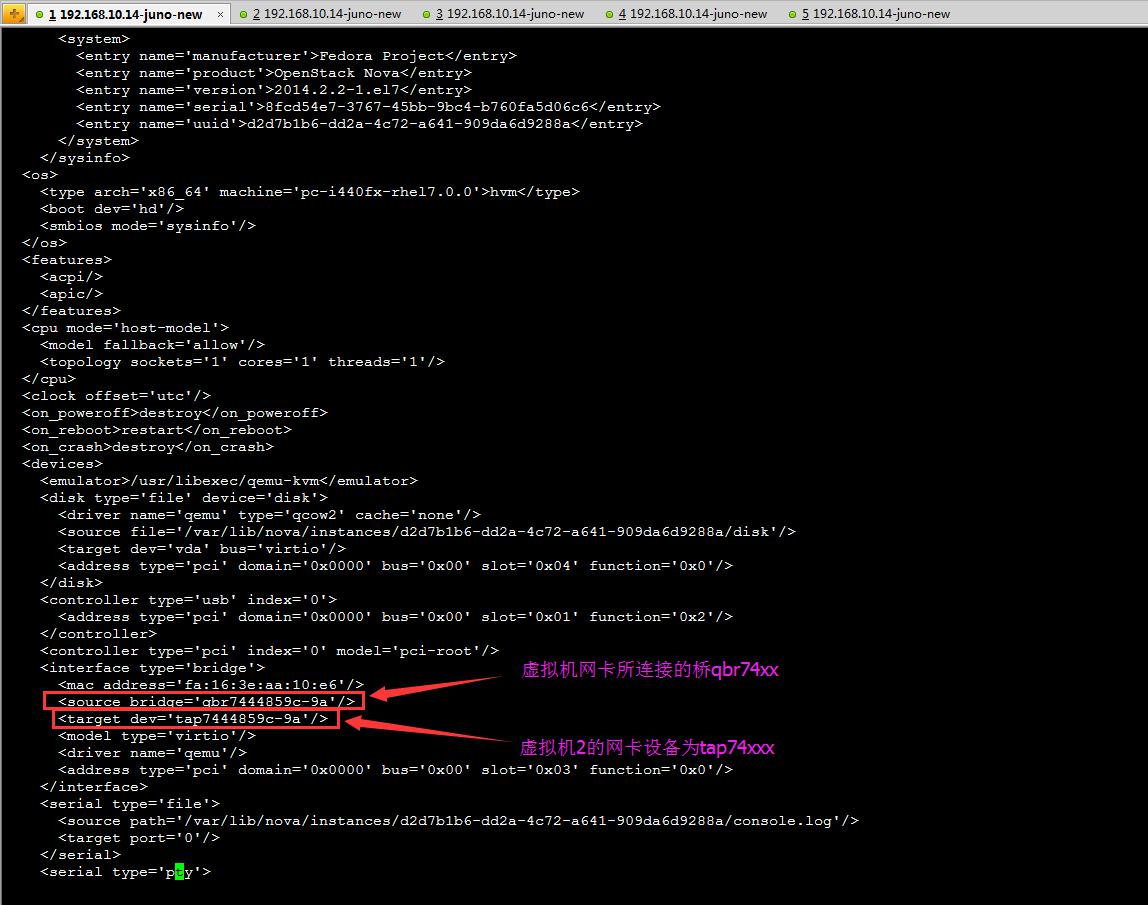Click the orange new session plus icon

(15, 13)
